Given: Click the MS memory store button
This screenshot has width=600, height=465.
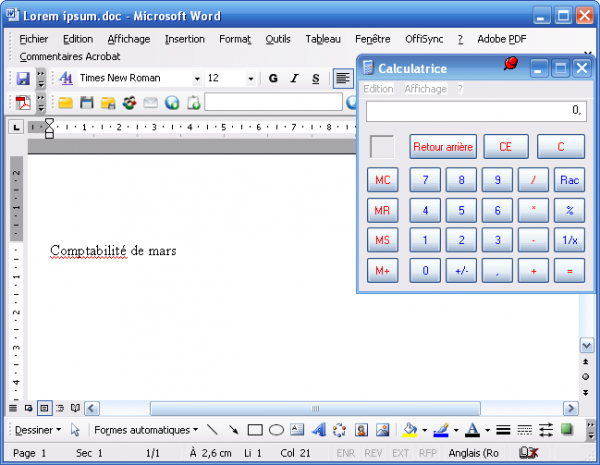Looking at the screenshot, I should pos(383,240).
